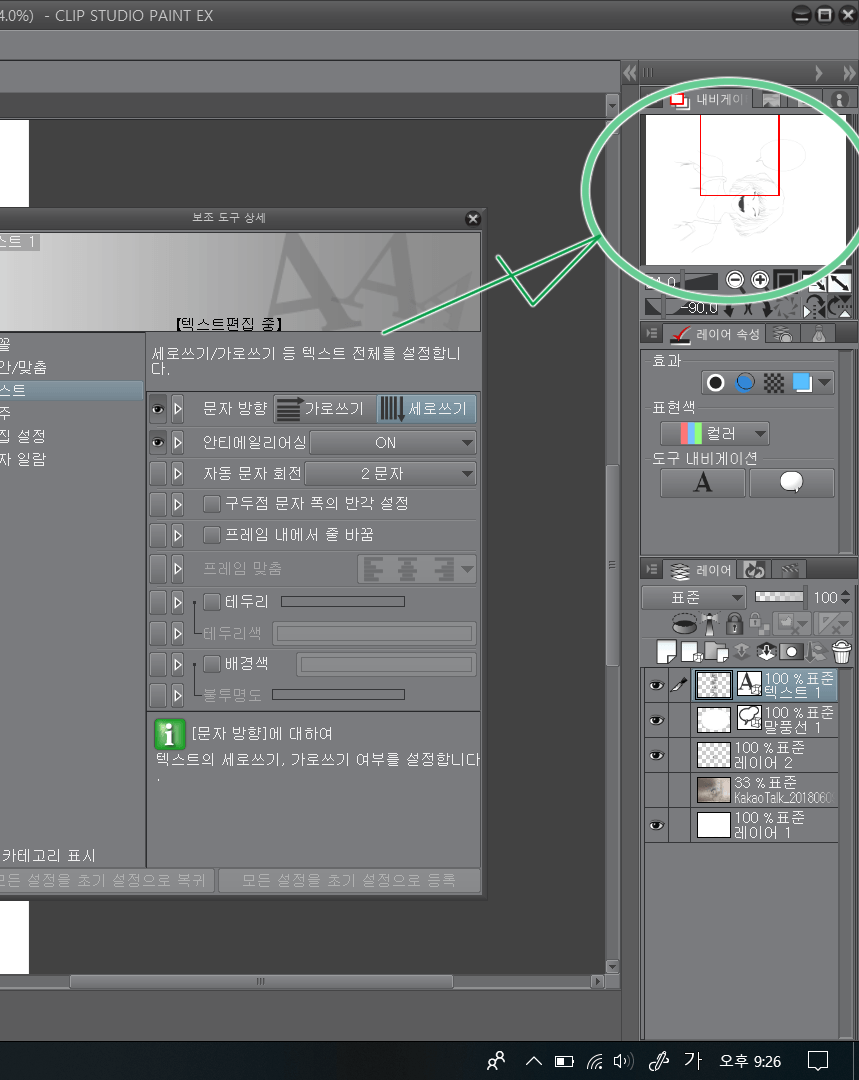
Task: Click the pen input icon in taskbar
Action: [x=659, y=1061]
